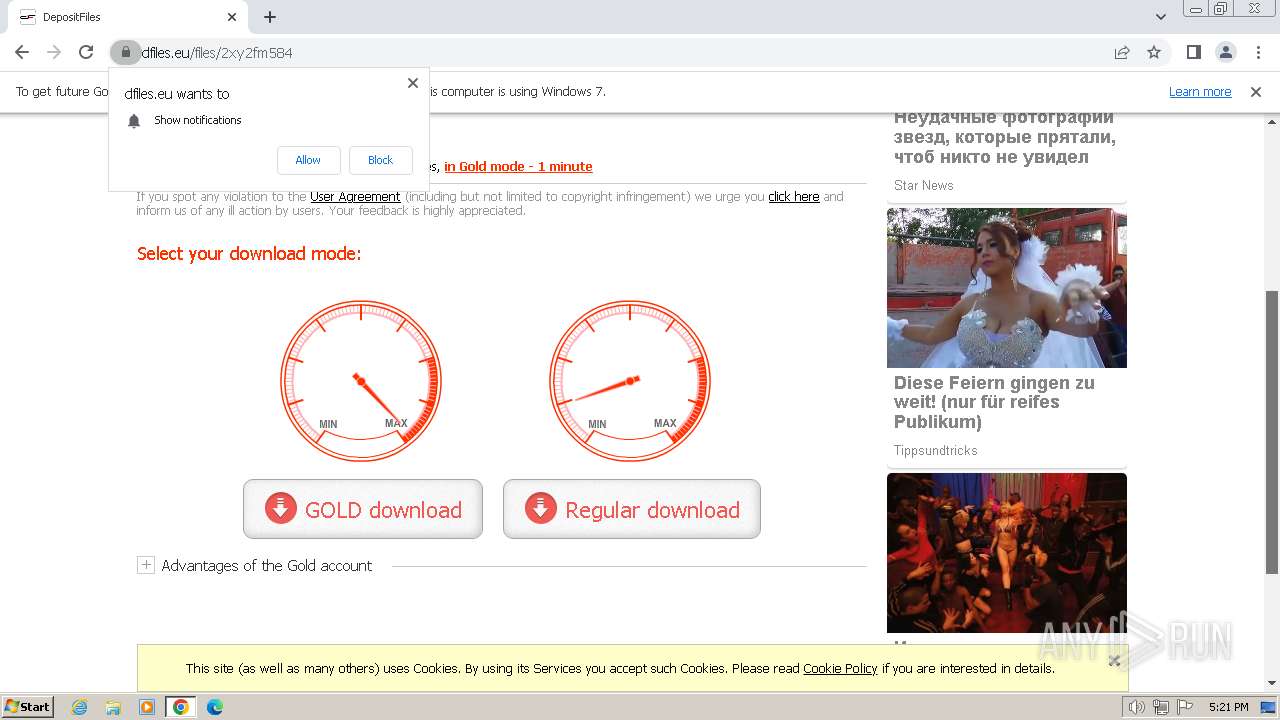Start the Regular download
This screenshot has height=720, width=1280.
(x=632, y=509)
